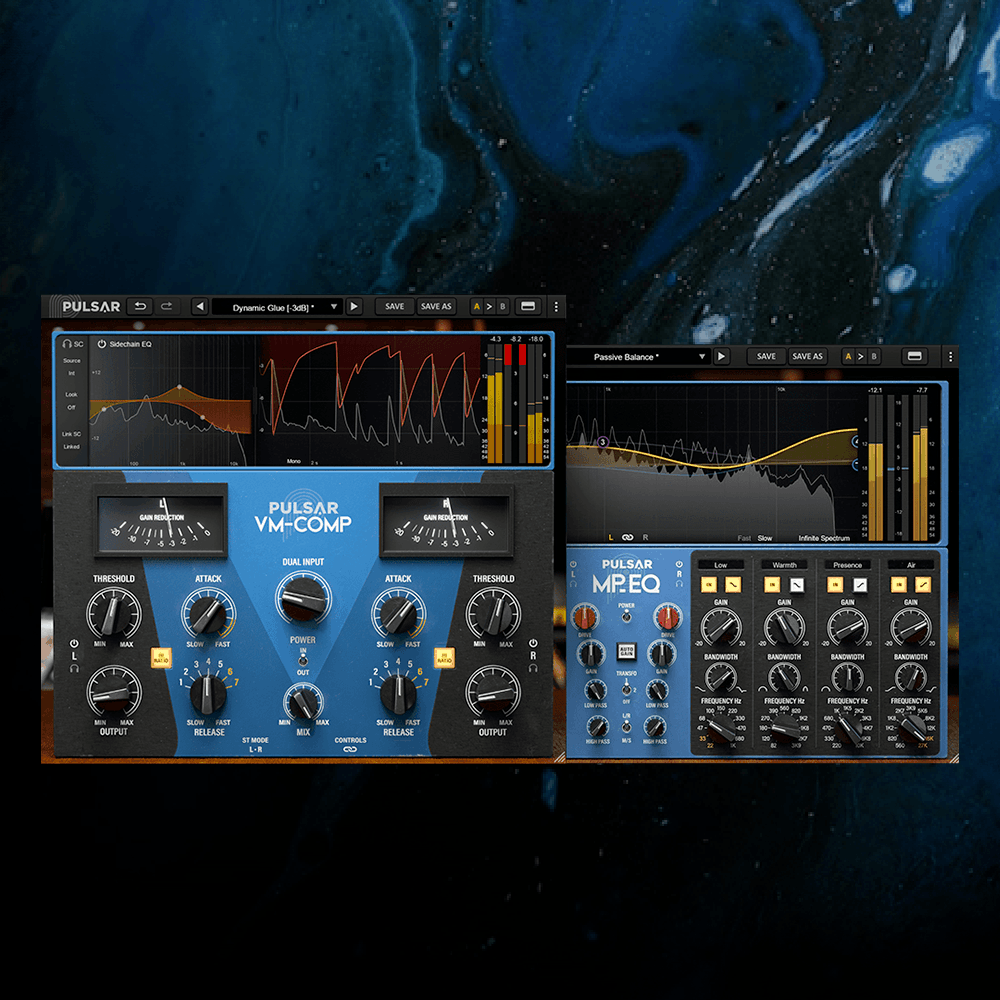Select the L channel in MP-EQ graph
The width and height of the screenshot is (1000, 1000).
pyautogui.click(x=610, y=538)
